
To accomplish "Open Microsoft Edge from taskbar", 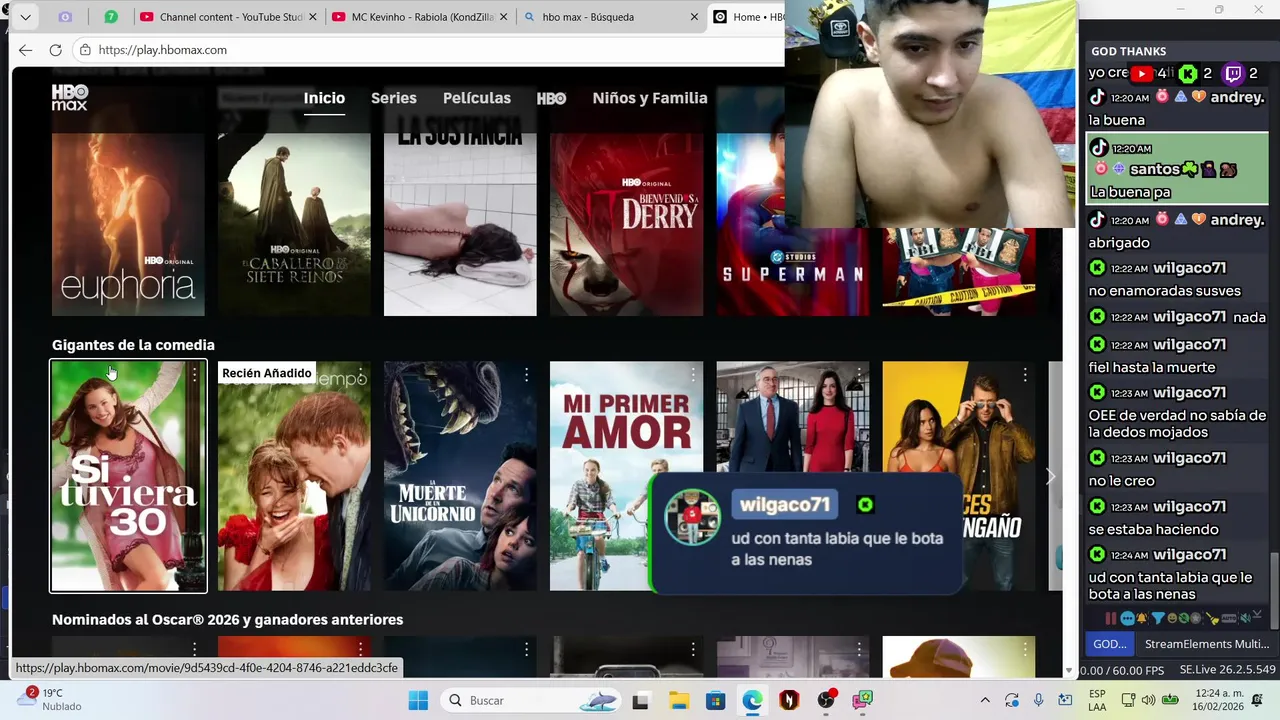I will 752,700.
